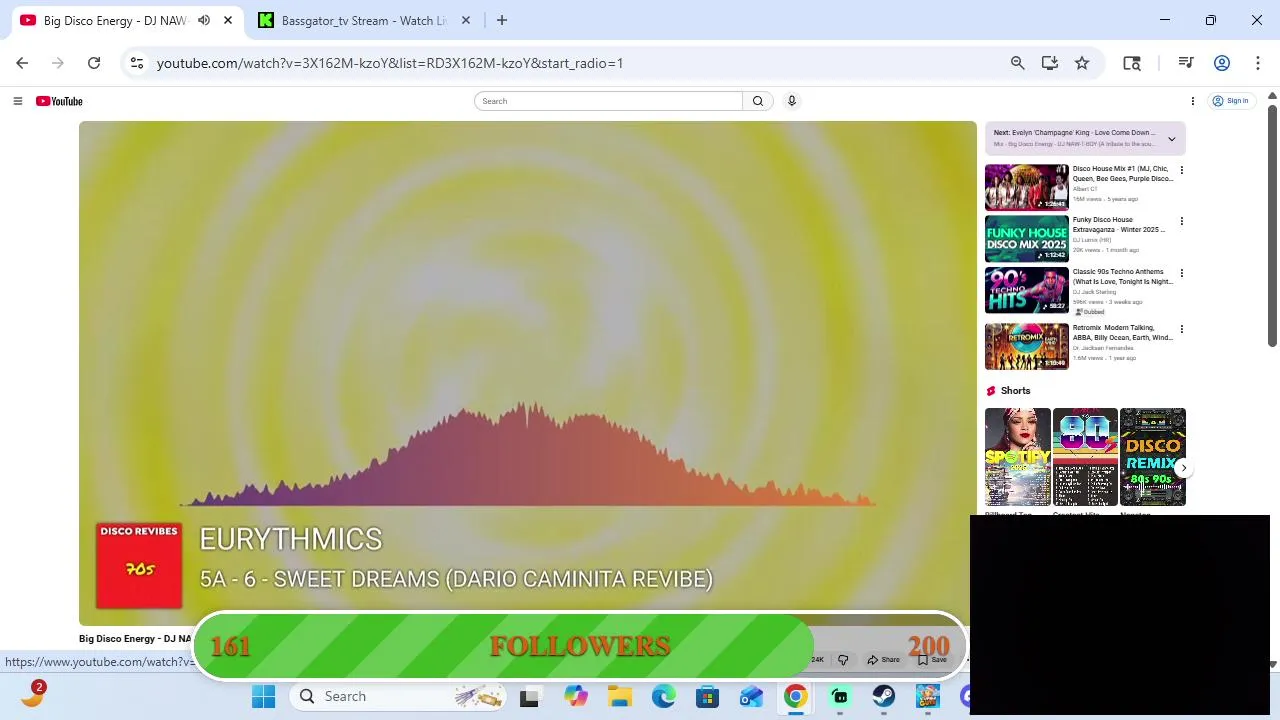Reload the current page
1280x720 pixels.
coord(94,63)
